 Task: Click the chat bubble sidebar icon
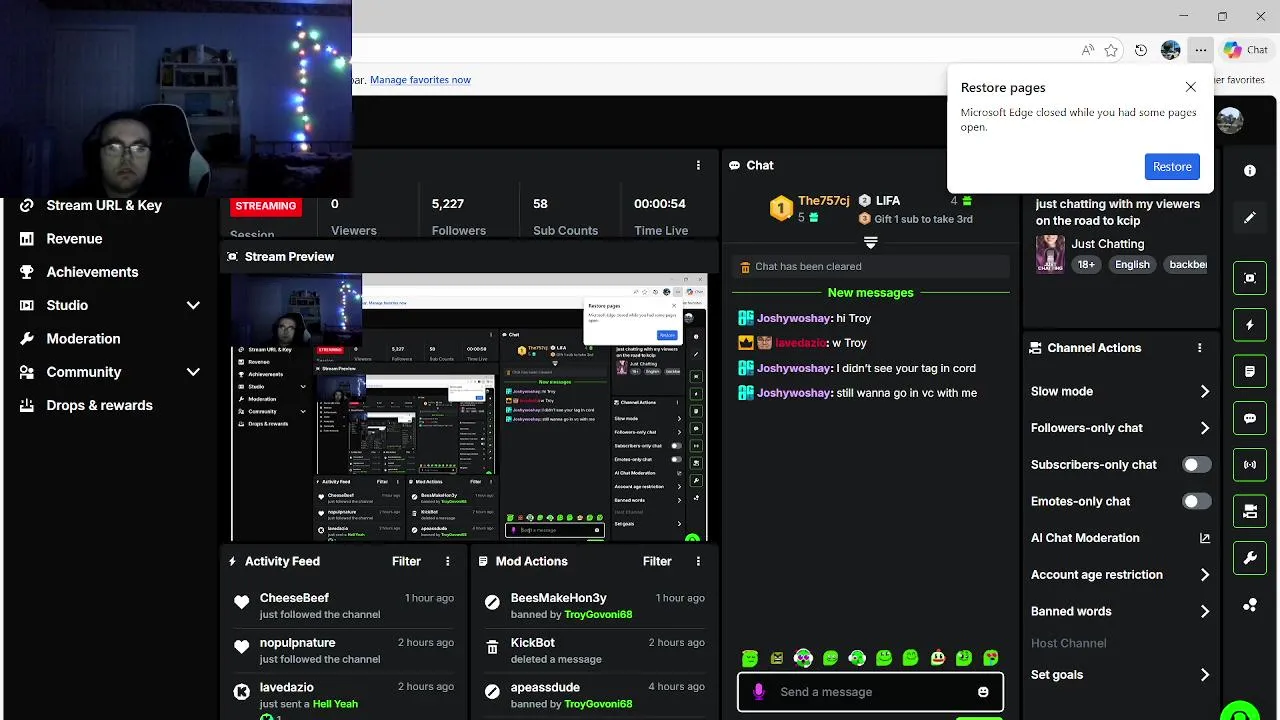coord(1250,418)
